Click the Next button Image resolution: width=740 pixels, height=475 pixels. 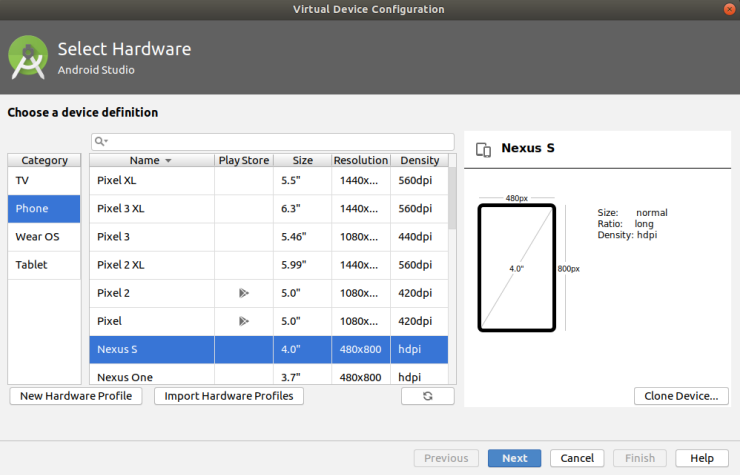coord(514,458)
